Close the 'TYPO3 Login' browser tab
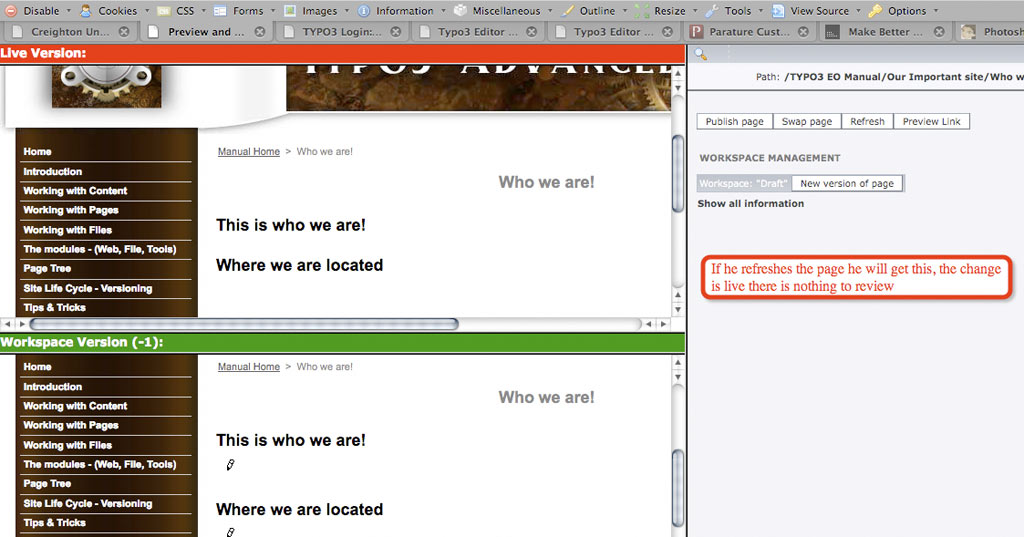 pos(394,32)
